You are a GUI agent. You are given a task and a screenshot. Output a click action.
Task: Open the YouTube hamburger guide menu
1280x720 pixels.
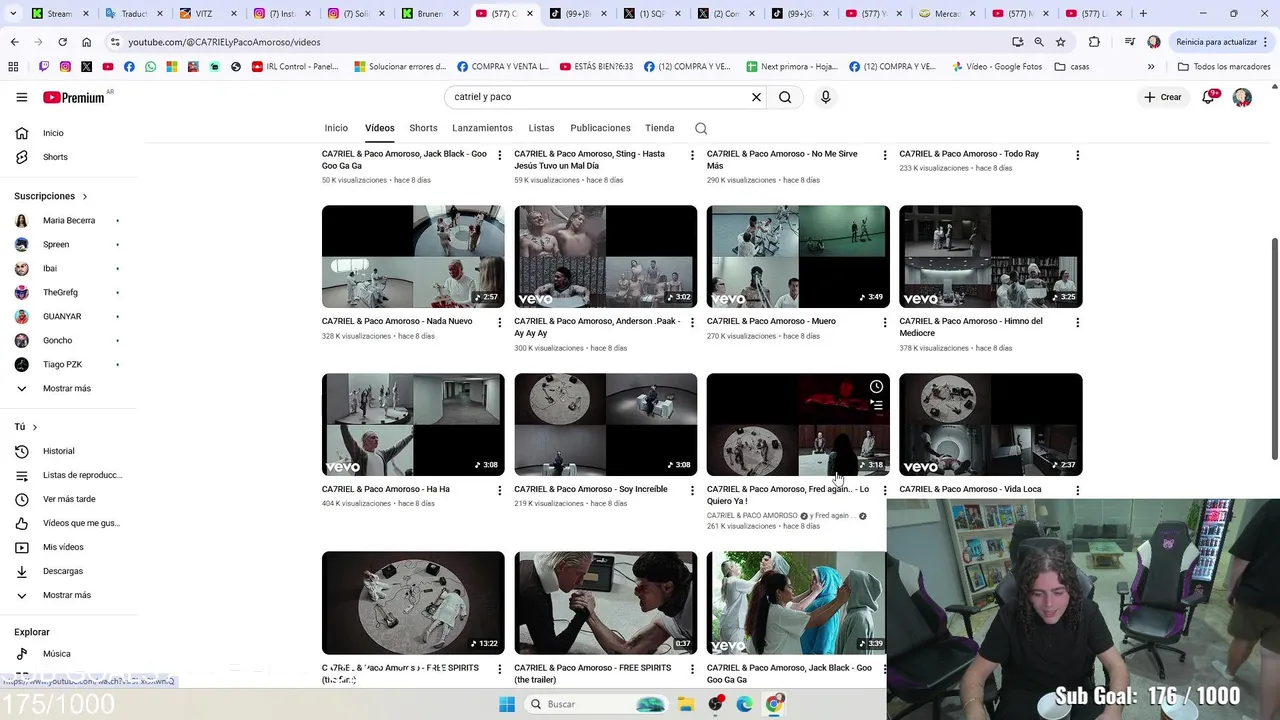click(x=21, y=97)
